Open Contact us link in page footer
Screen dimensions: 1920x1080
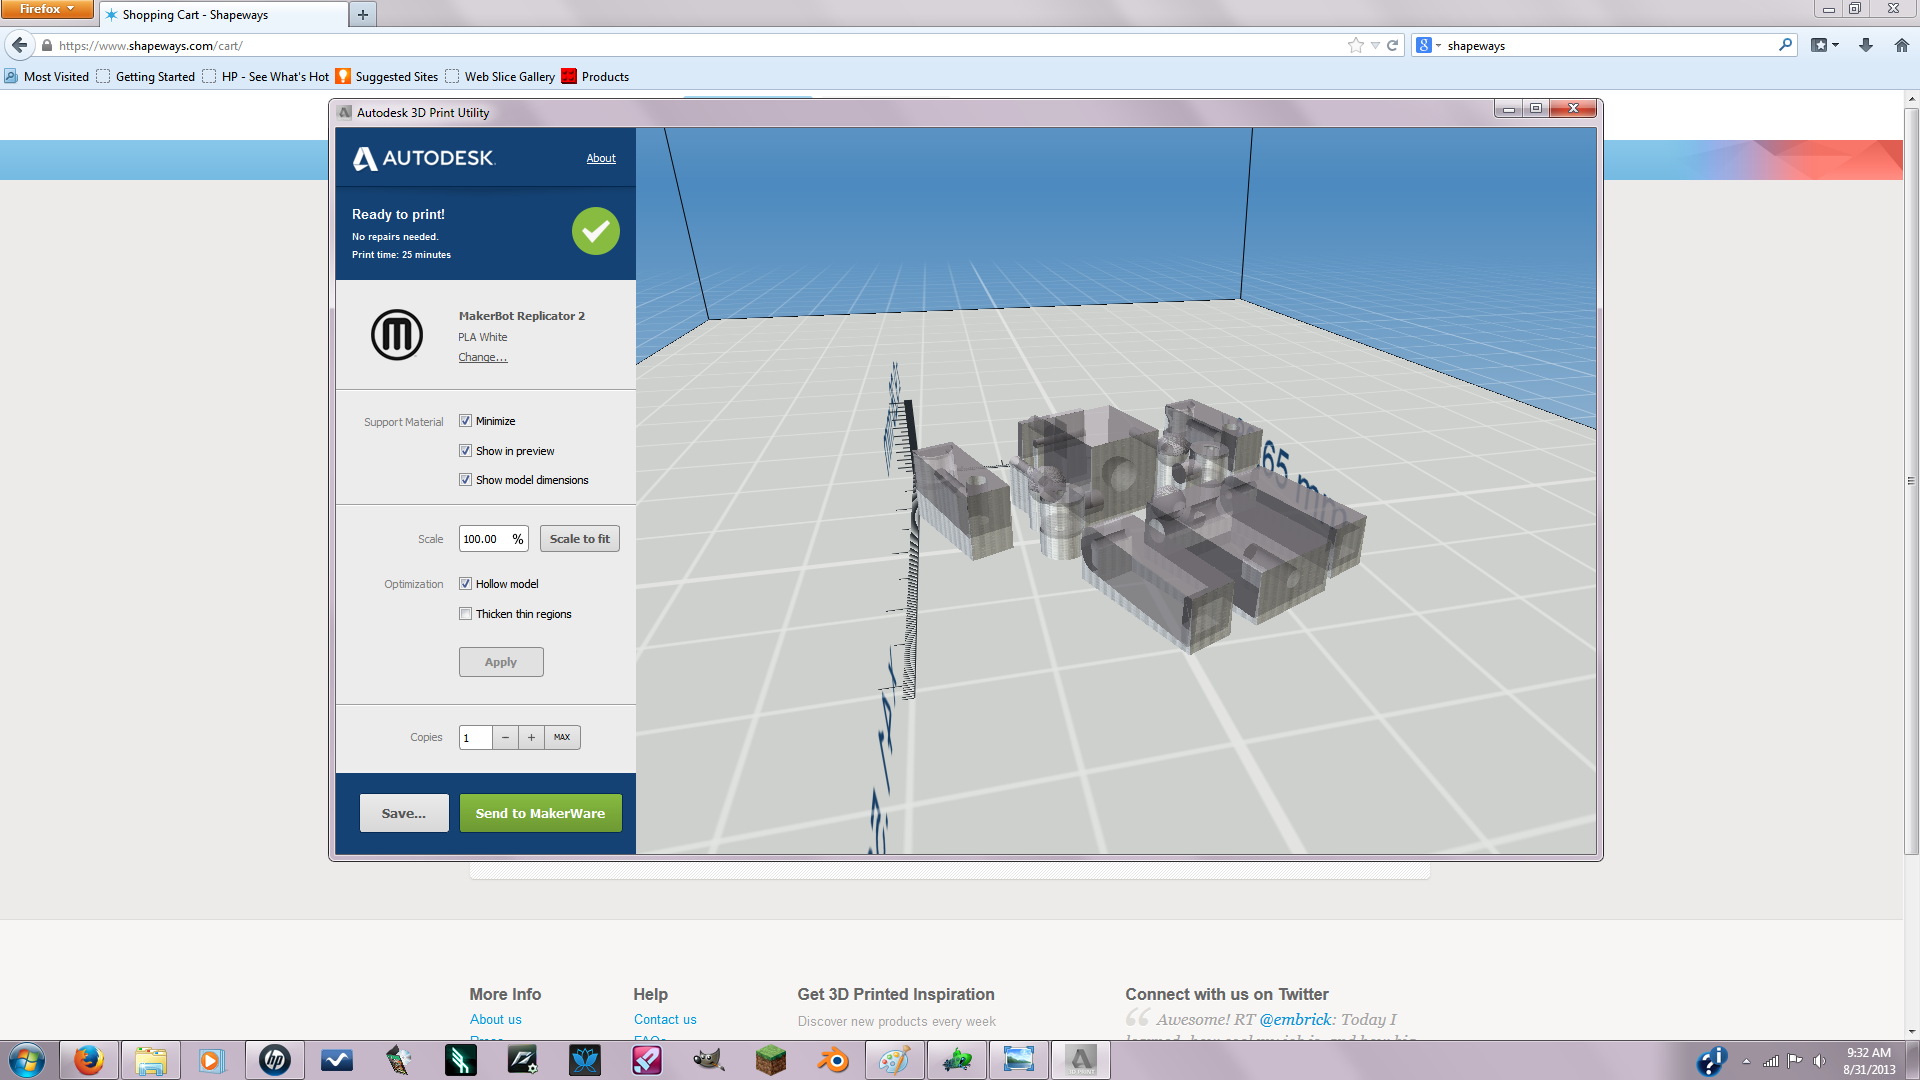(x=665, y=1019)
